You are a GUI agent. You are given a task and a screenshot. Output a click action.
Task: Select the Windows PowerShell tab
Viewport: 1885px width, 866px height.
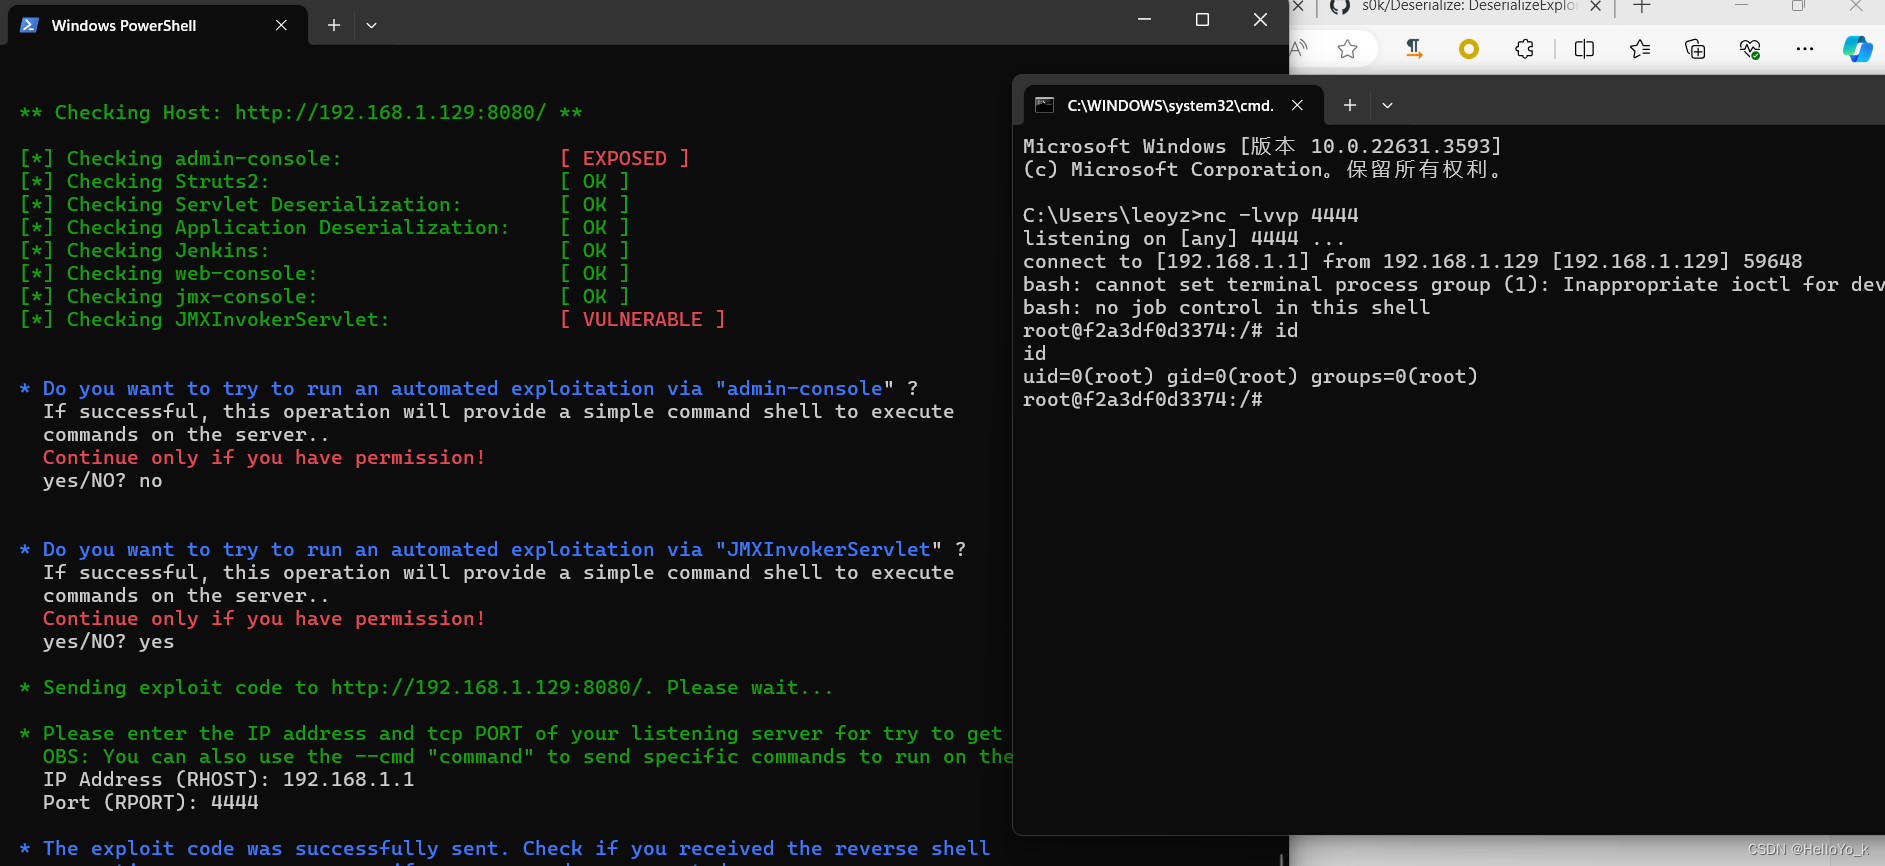point(155,25)
